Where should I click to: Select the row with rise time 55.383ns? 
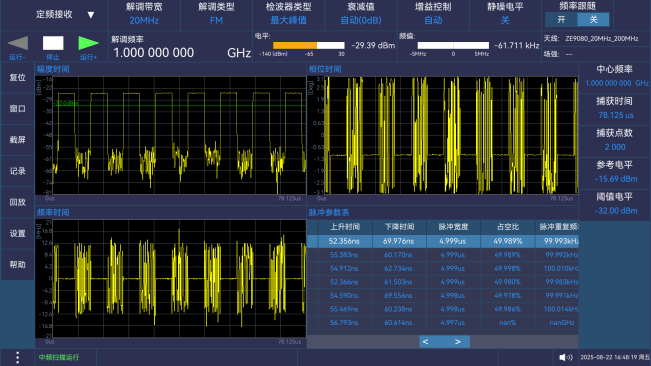pyautogui.click(x=443, y=255)
